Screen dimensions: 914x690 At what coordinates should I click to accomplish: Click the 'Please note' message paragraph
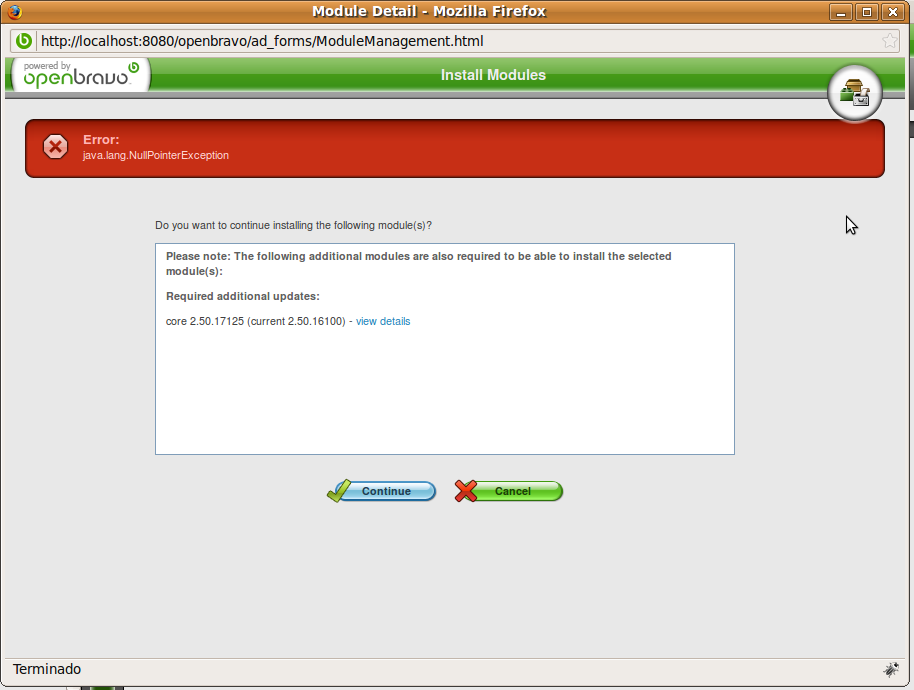point(419,263)
